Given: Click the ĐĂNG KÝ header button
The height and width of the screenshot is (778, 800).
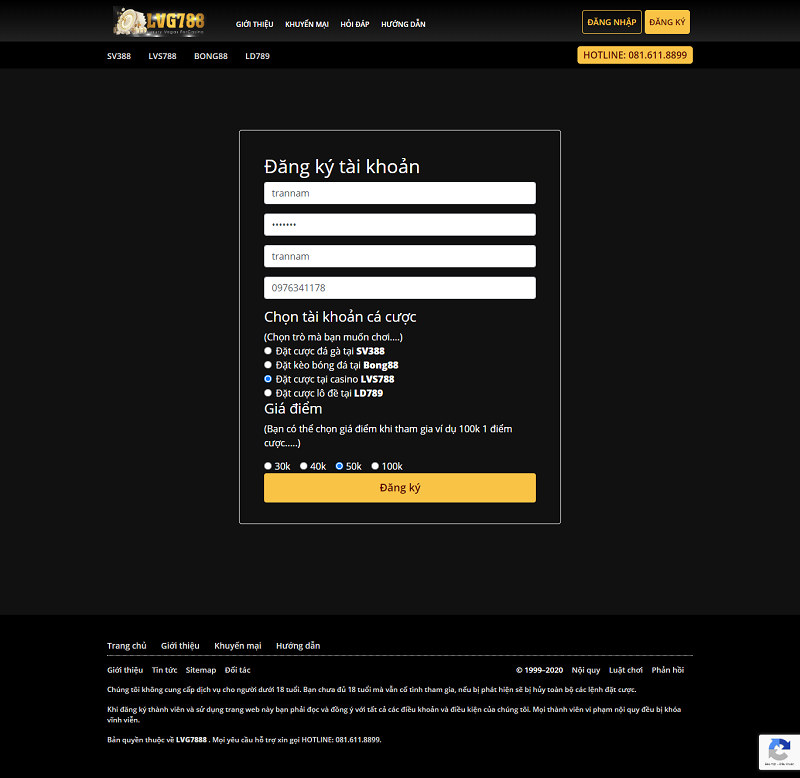Looking at the screenshot, I should pyautogui.click(x=667, y=22).
